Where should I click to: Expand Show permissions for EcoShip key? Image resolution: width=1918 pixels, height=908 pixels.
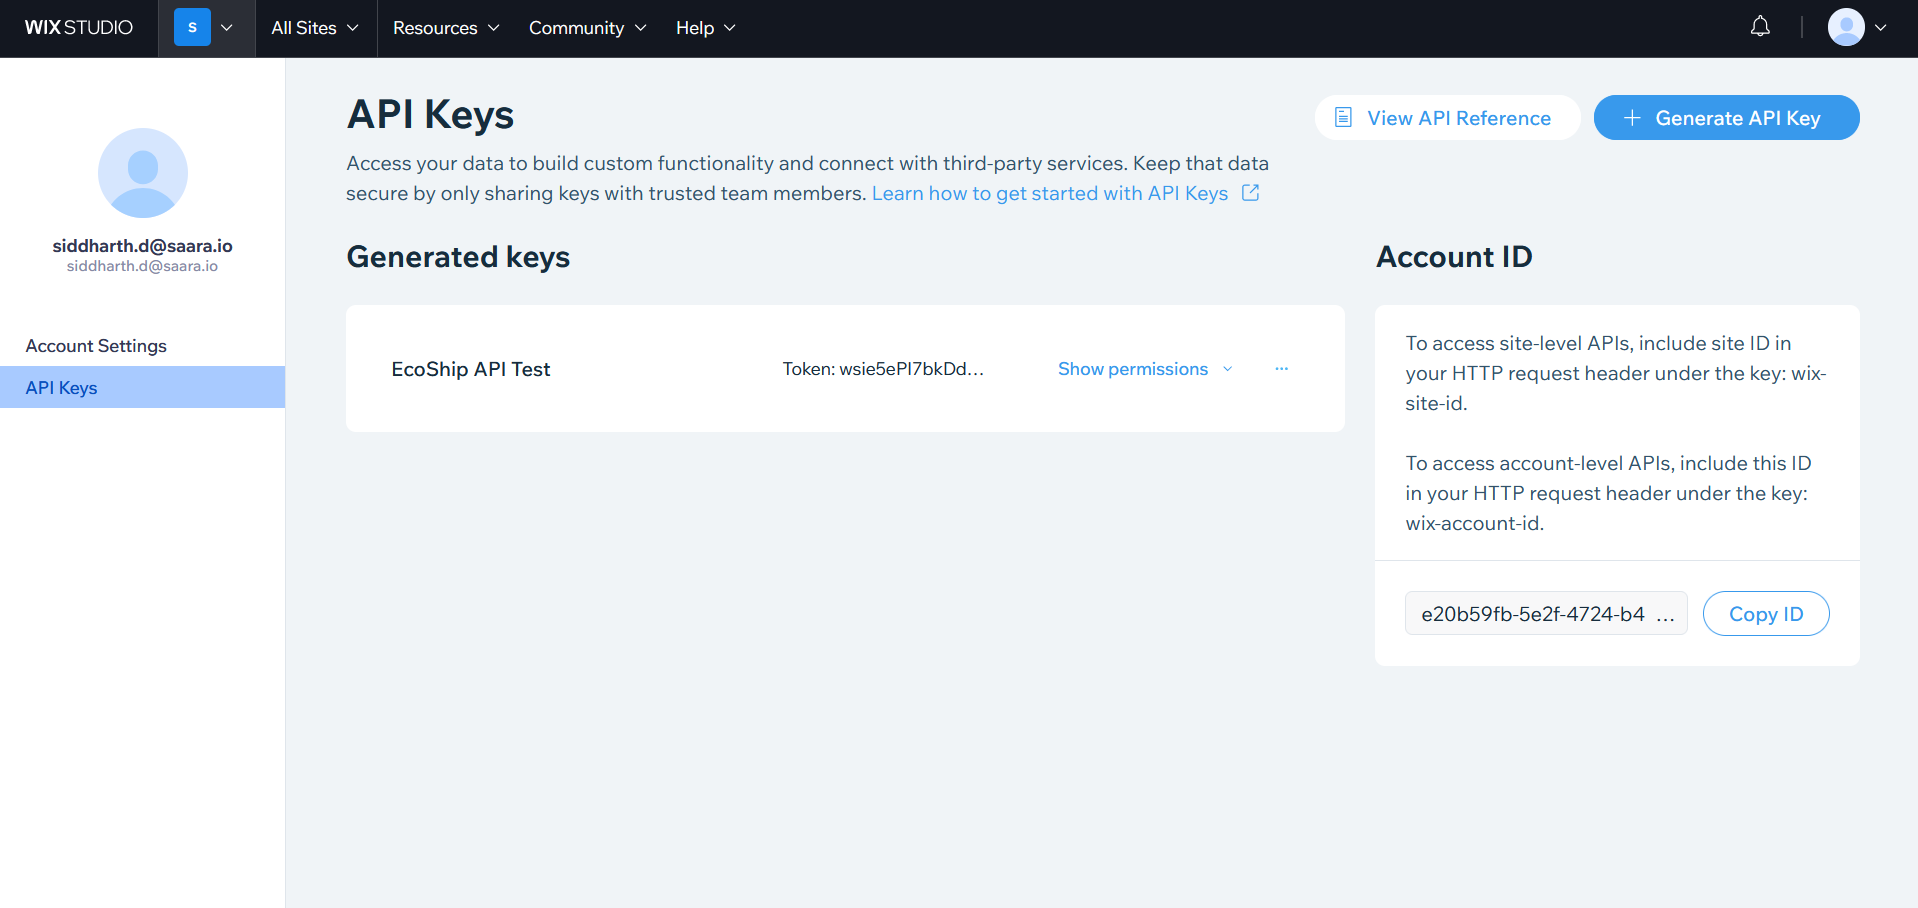(x=1144, y=369)
